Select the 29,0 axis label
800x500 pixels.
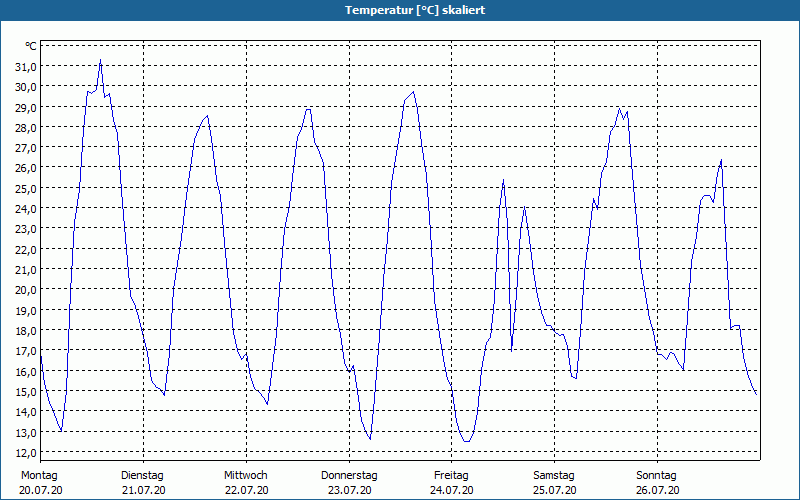point(27,107)
